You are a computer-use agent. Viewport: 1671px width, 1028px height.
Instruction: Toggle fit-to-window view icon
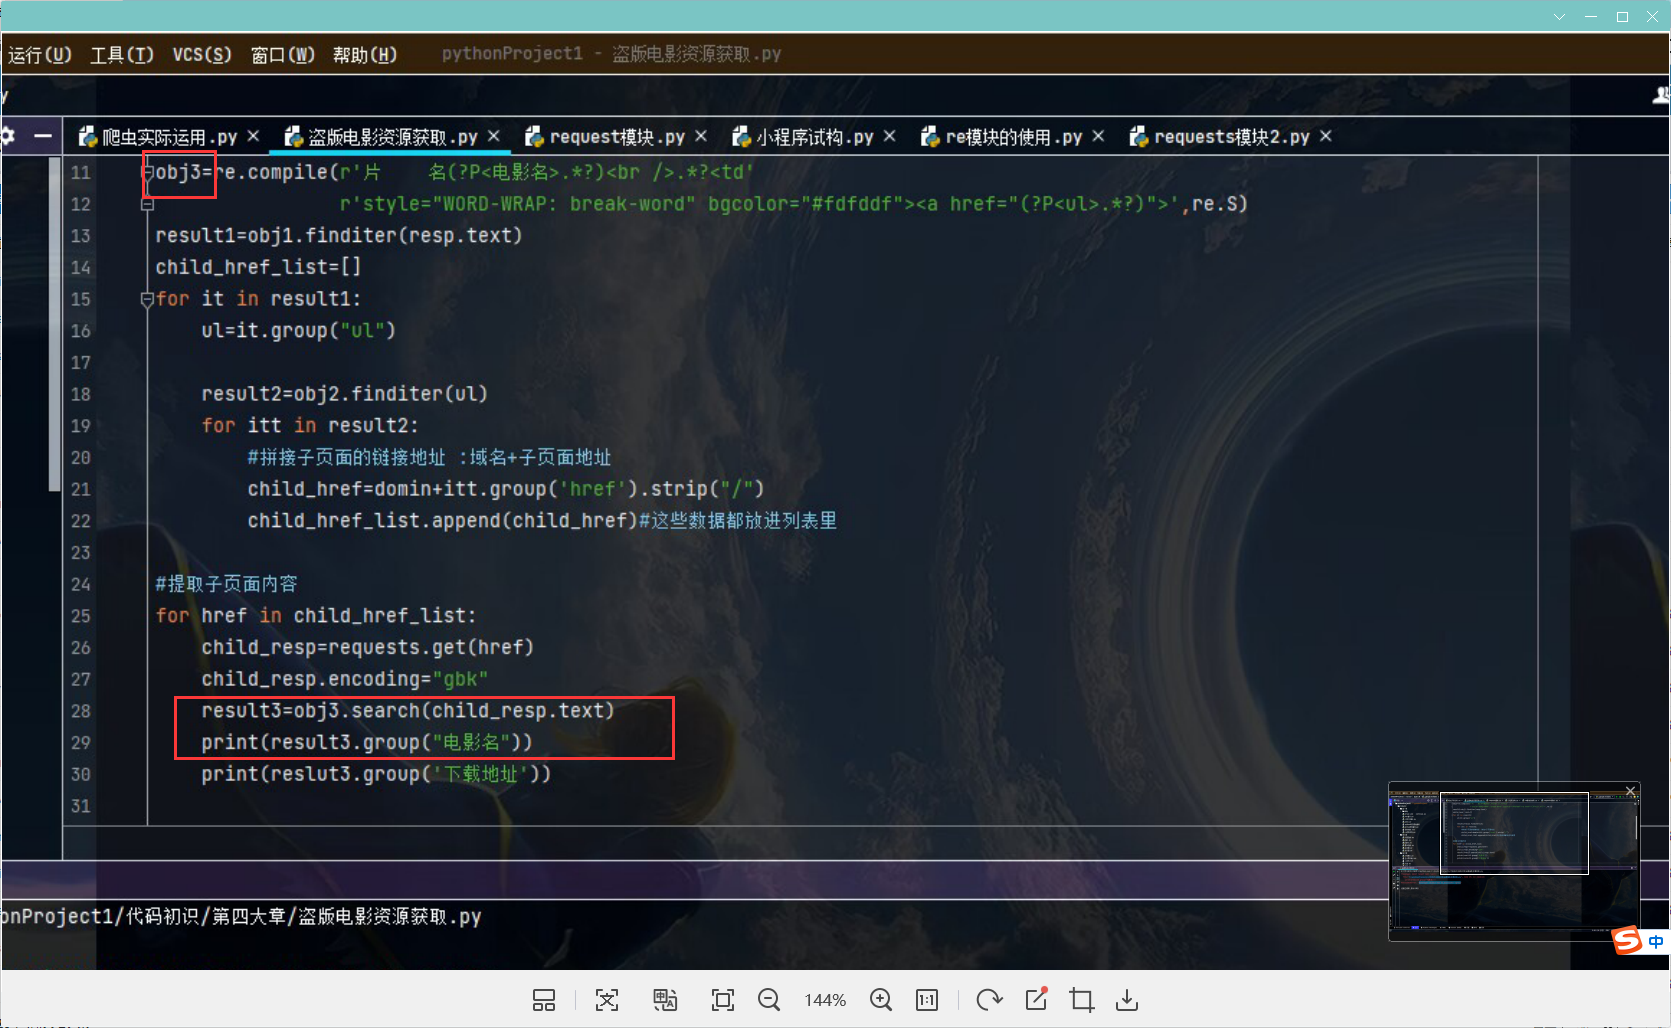pos(722,1000)
